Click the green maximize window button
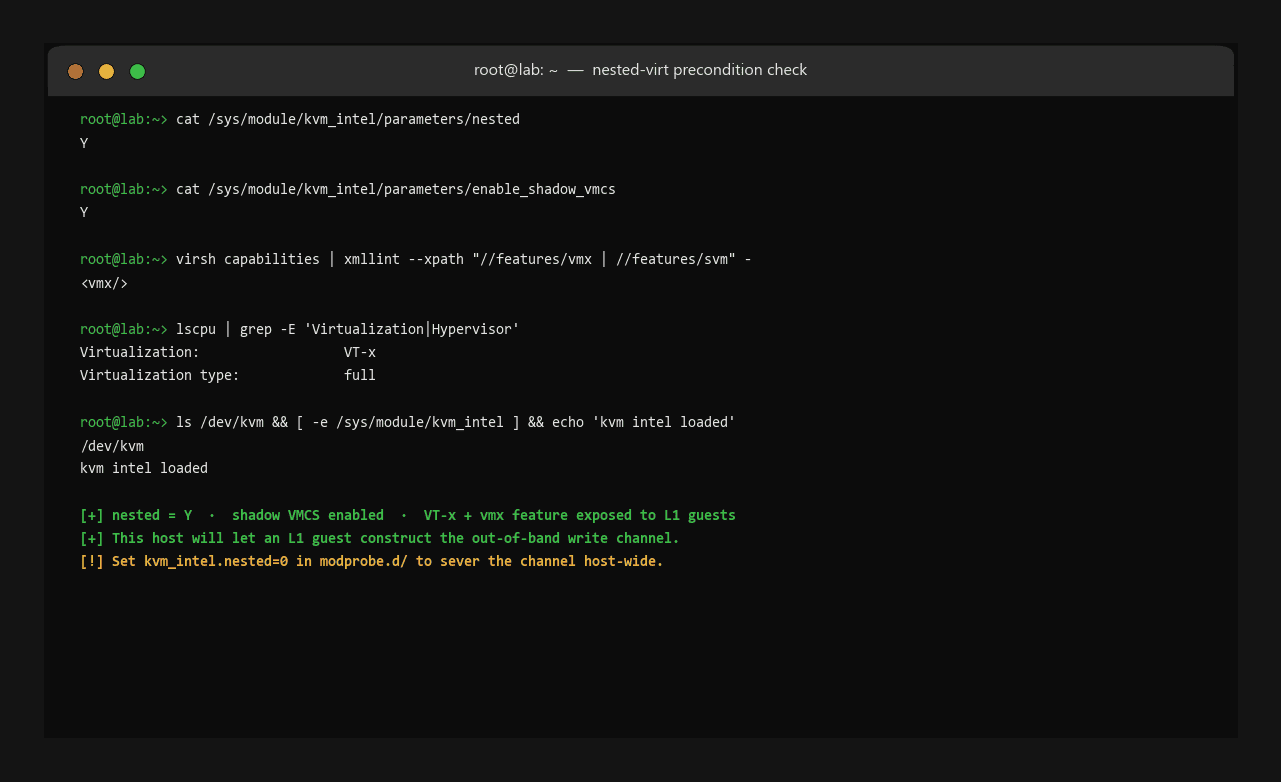The width and height of the screenshot is (1281, 782). [138, 71]
